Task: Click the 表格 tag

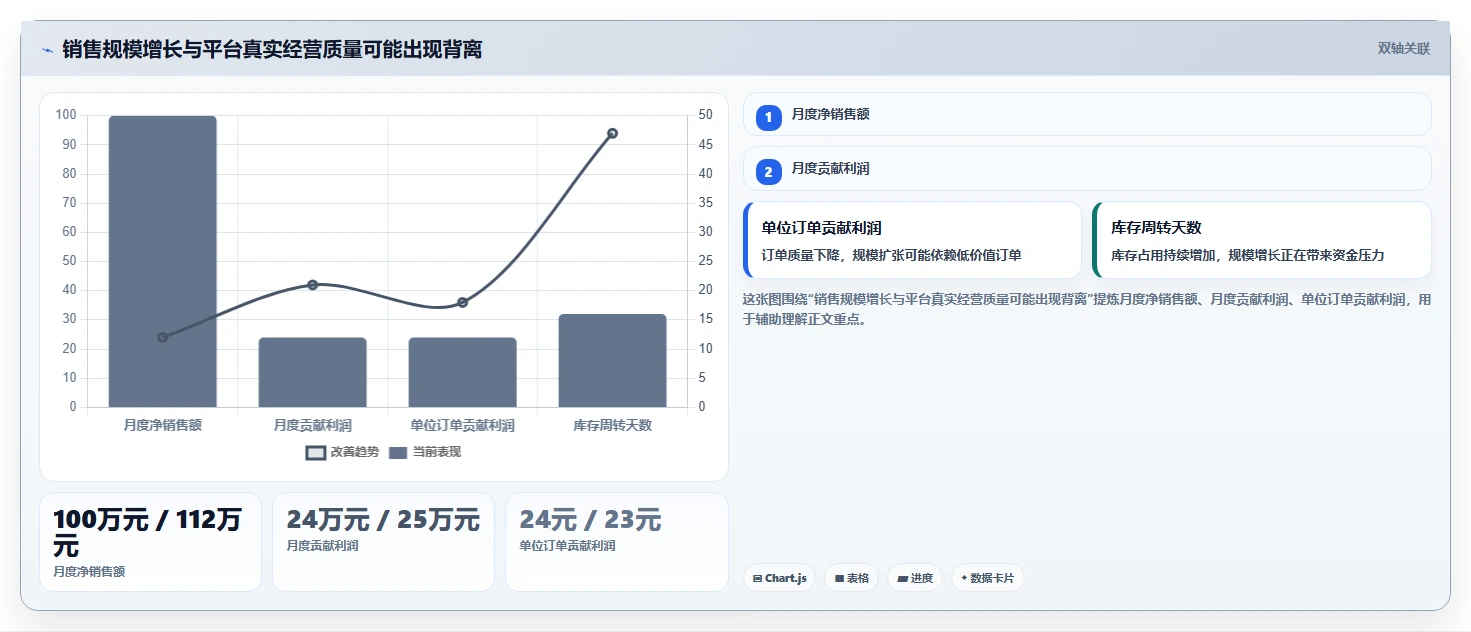Action: pos(851,578)
